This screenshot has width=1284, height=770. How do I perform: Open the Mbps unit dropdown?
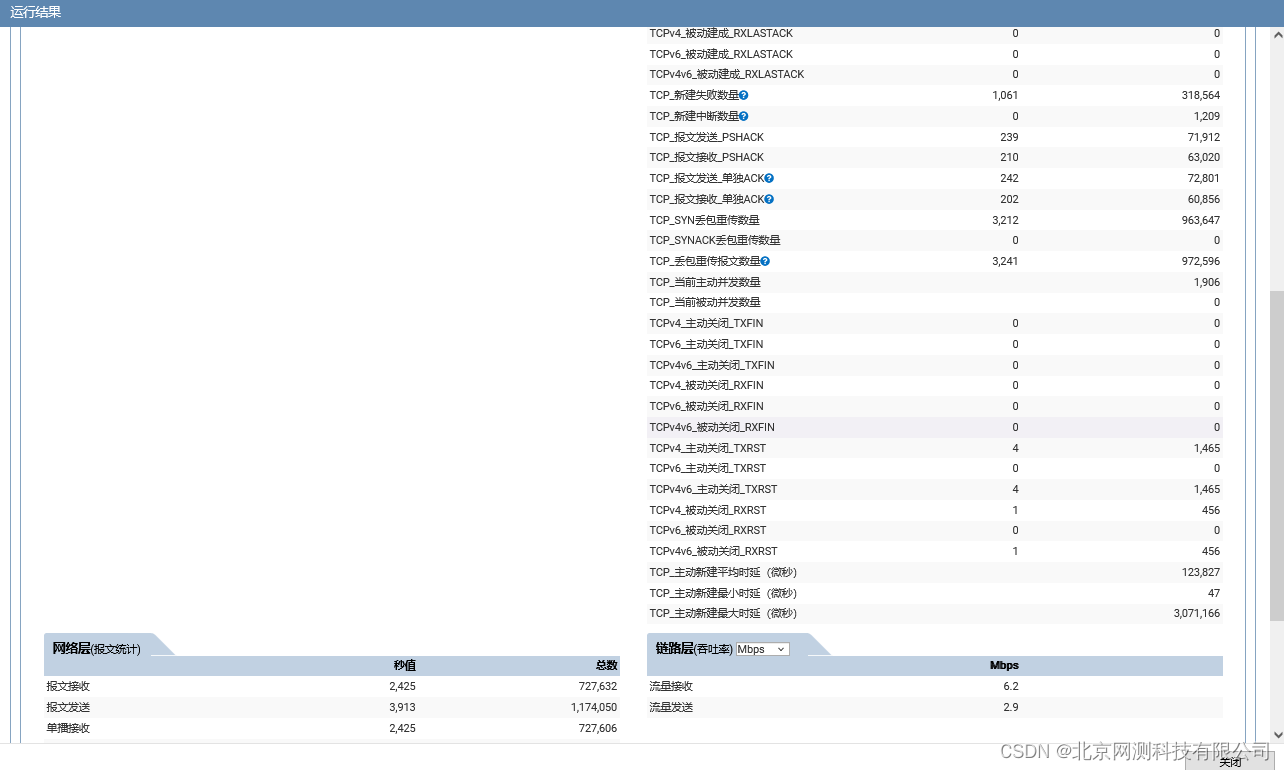[762, 649]
